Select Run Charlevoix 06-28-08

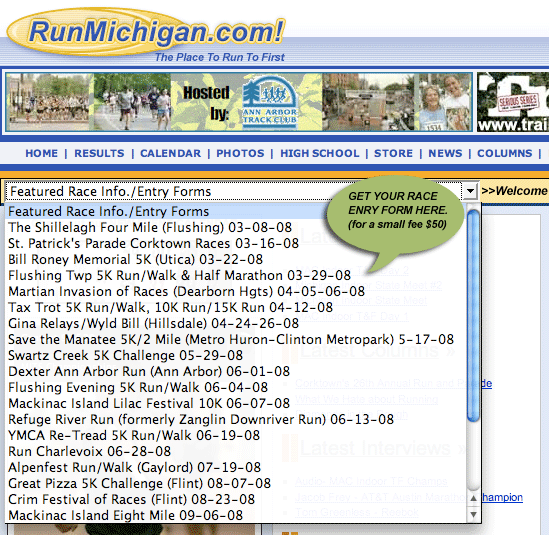[235, 451]
